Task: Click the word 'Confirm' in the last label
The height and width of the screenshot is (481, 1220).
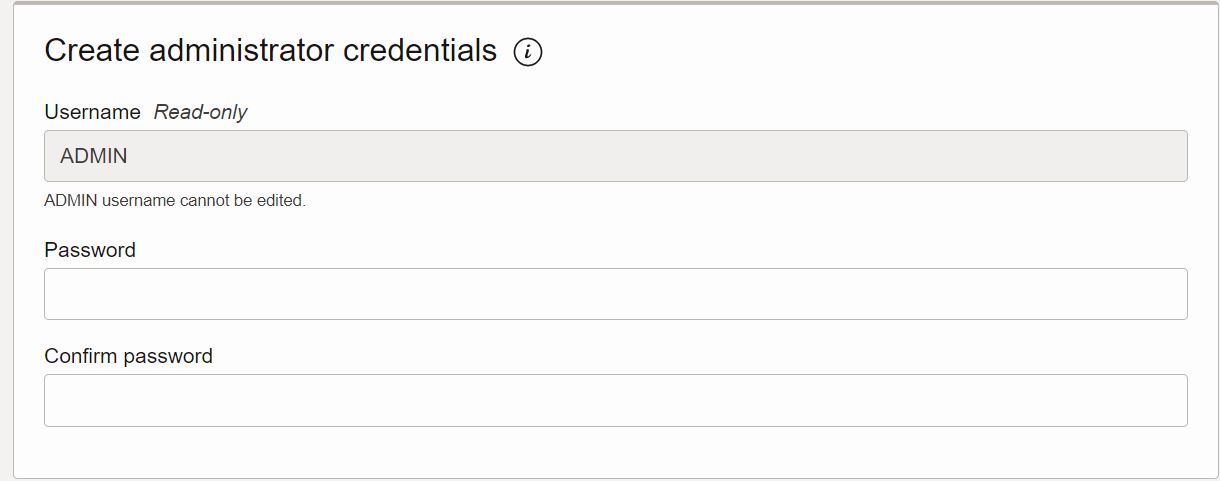Action: pos(79,356)
